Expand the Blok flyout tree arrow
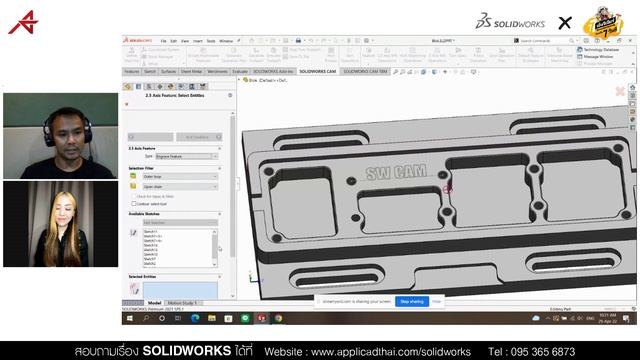The height and width of the screenshot is (360, 640). pos(240,80)
